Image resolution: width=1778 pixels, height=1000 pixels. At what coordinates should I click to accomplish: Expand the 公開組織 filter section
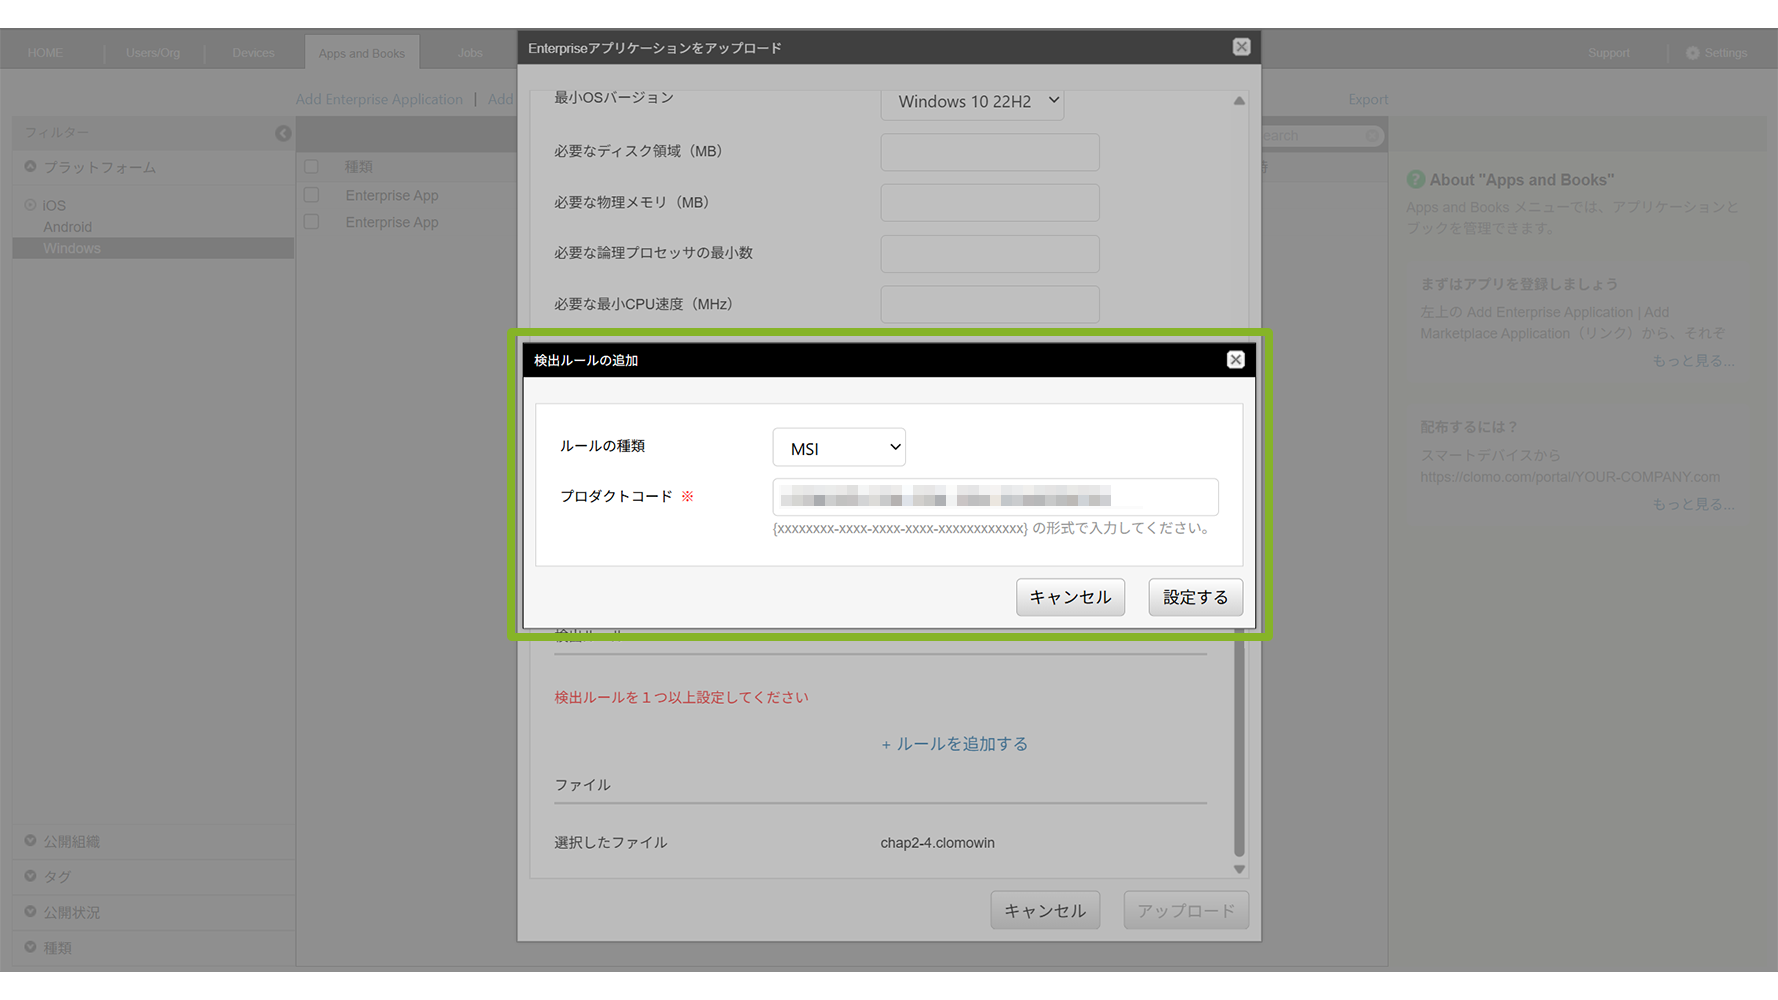(30, 841)
